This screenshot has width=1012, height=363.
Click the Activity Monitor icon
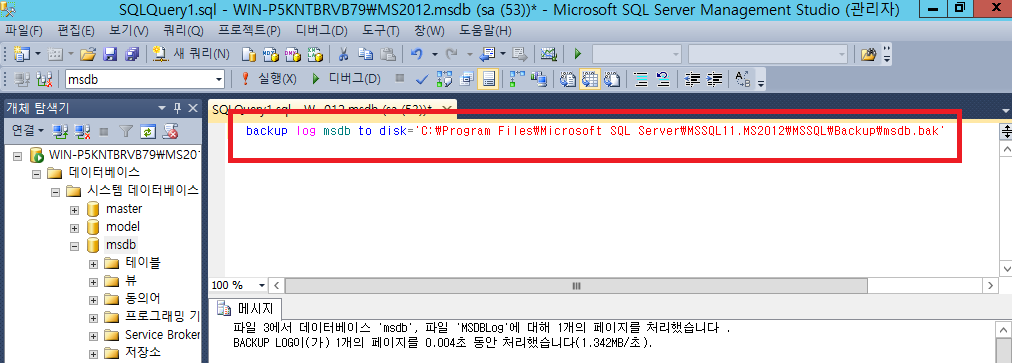click(549, 54)
